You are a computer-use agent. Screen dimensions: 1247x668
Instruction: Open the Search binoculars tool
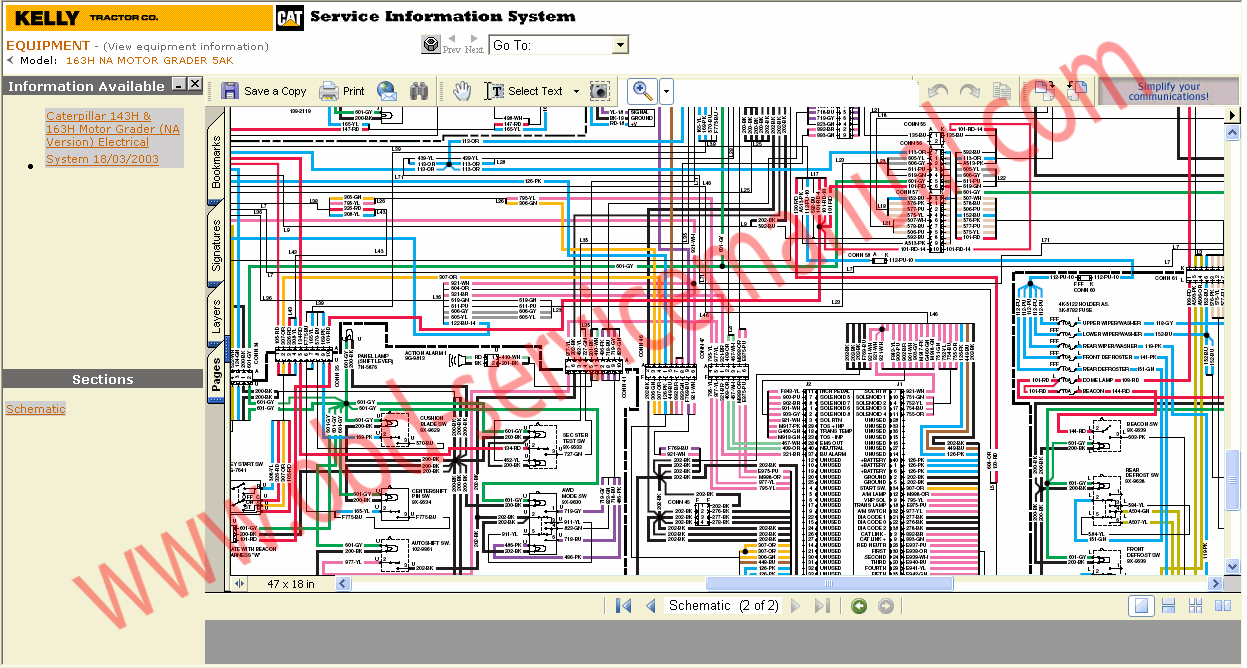pyautogui.click(x=418, y=91)
